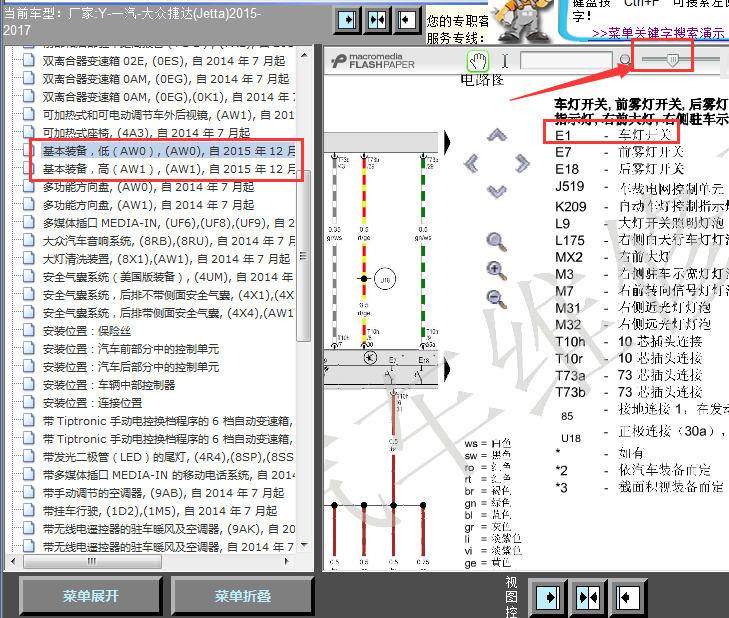729x618 pixels.
Task: Select the FlashPaper hand pan tool
Action: (478, 61)
